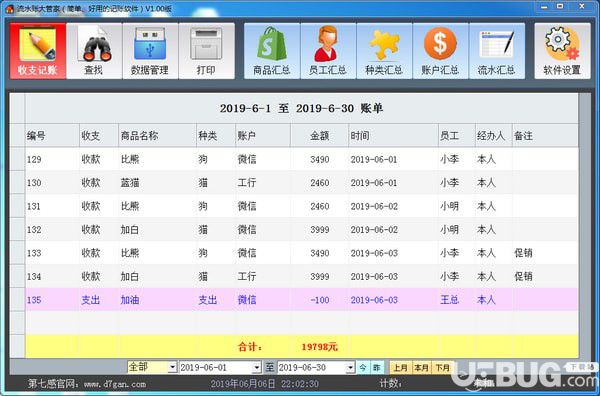The height and width of the screenshot is (396, 600).
Task: Click row header selector beside record 129
Action: (x=17, y=159)
